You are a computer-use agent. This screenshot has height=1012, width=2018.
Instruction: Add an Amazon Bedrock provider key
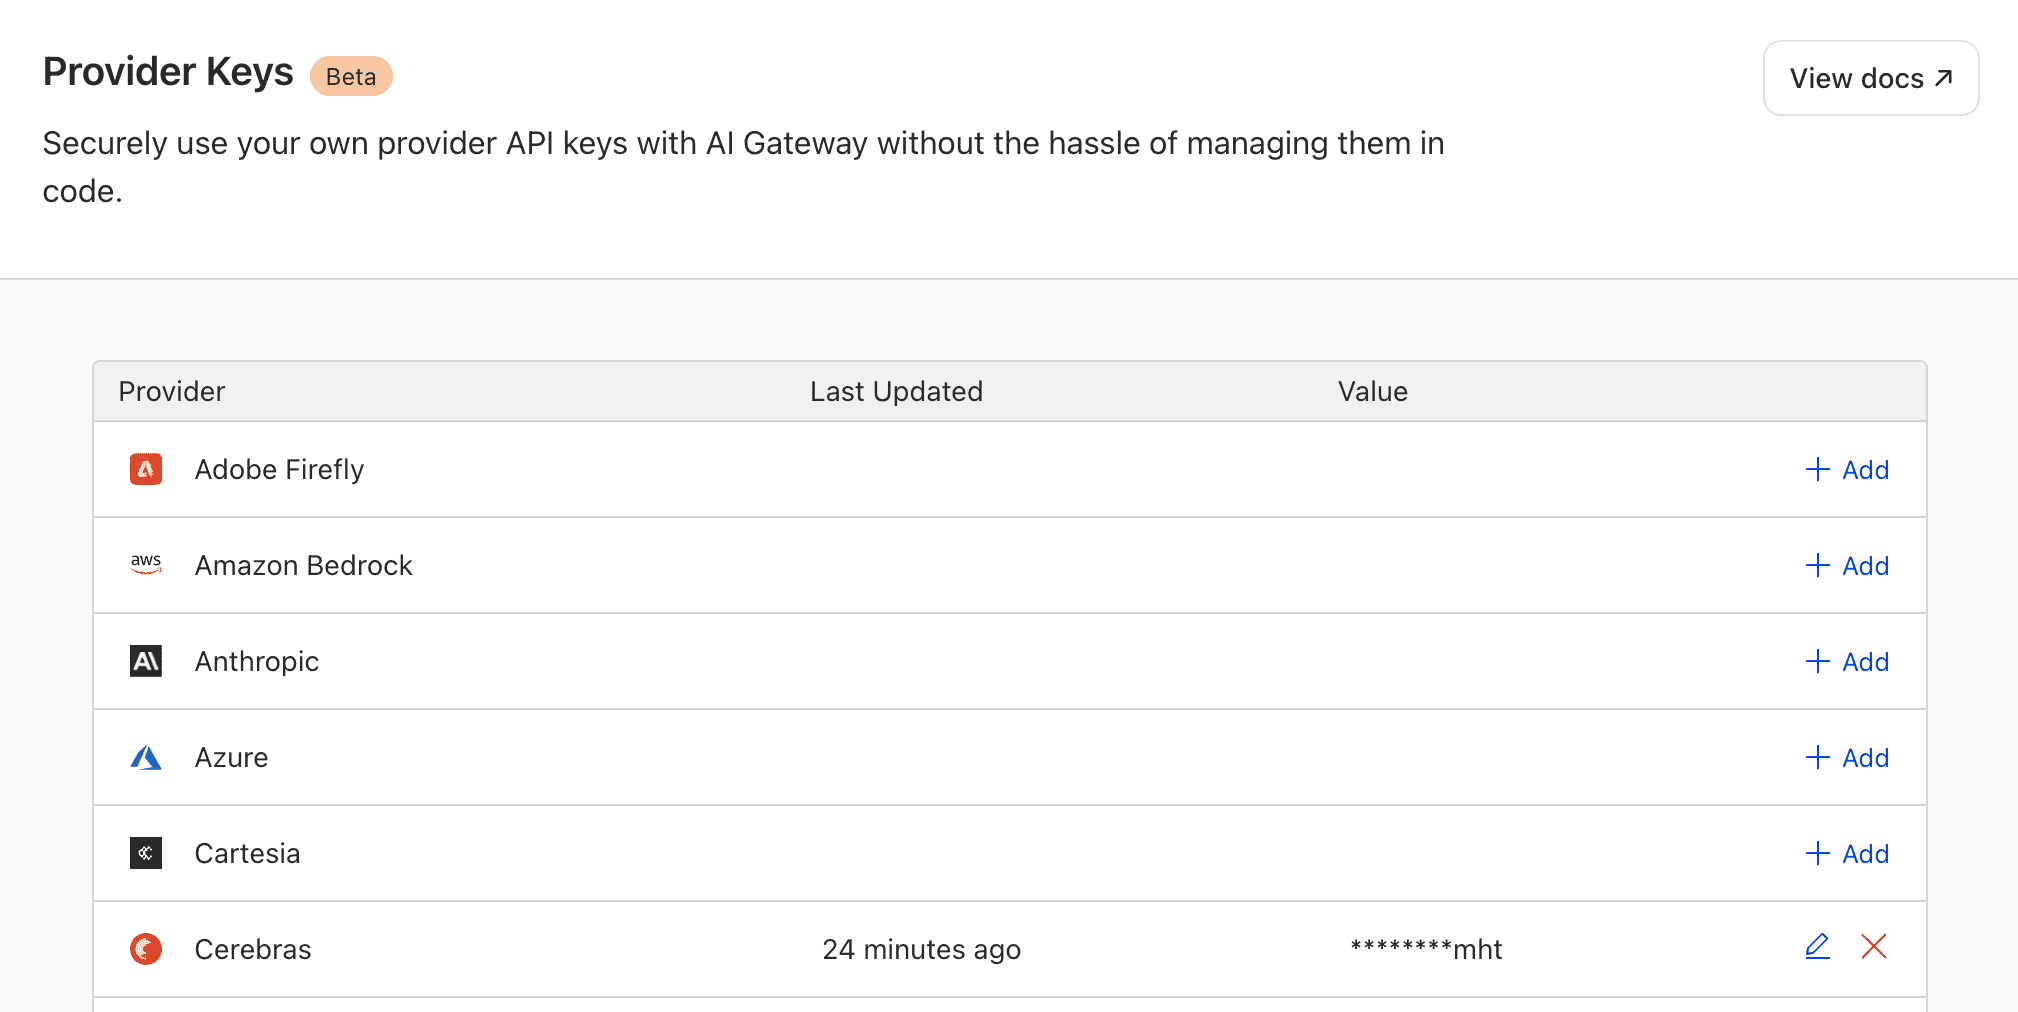click(x=1847, y=565)
